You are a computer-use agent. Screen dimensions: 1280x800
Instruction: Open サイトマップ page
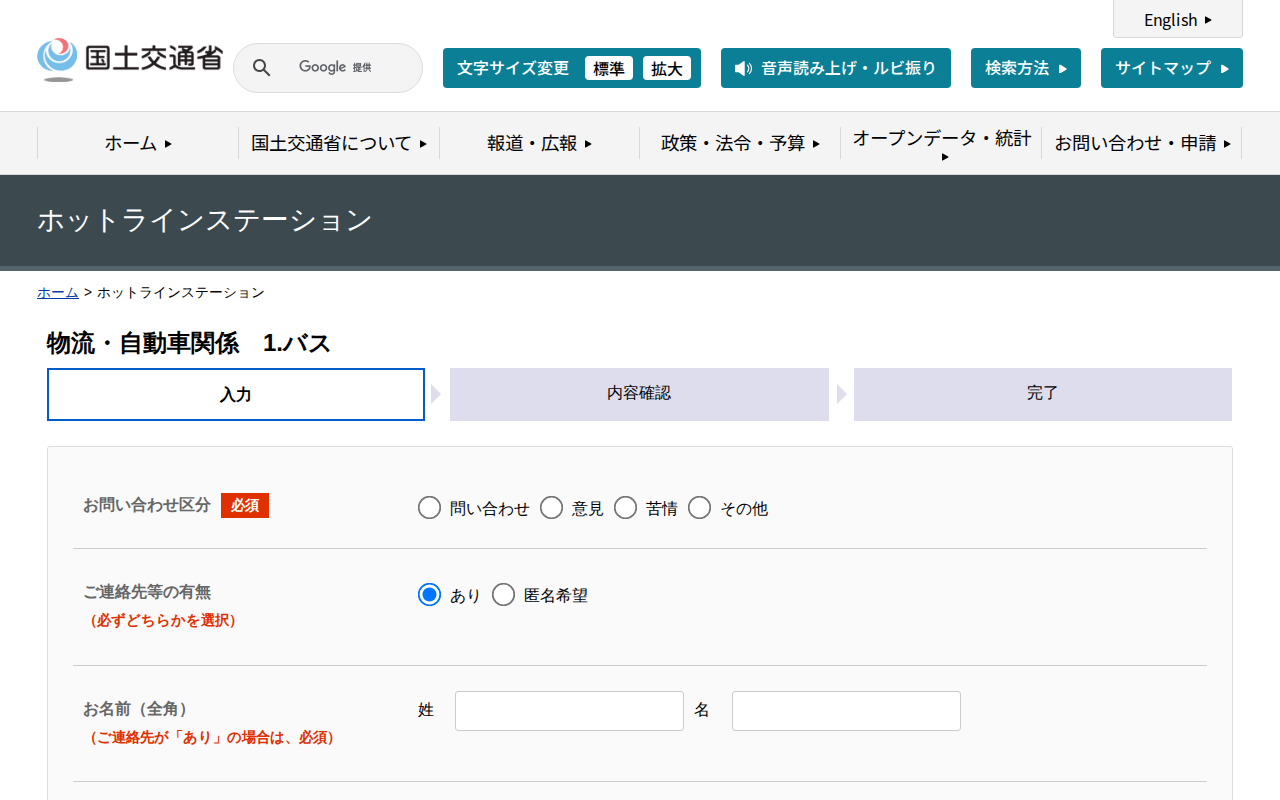[1172, 68]
